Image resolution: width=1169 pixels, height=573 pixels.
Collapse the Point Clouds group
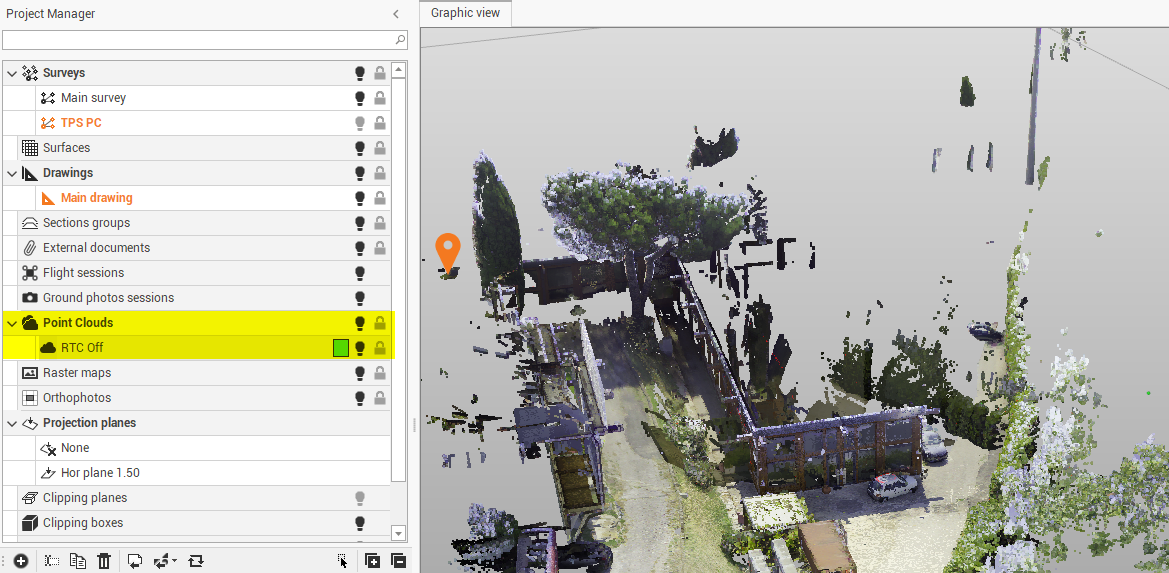[12, 323]
